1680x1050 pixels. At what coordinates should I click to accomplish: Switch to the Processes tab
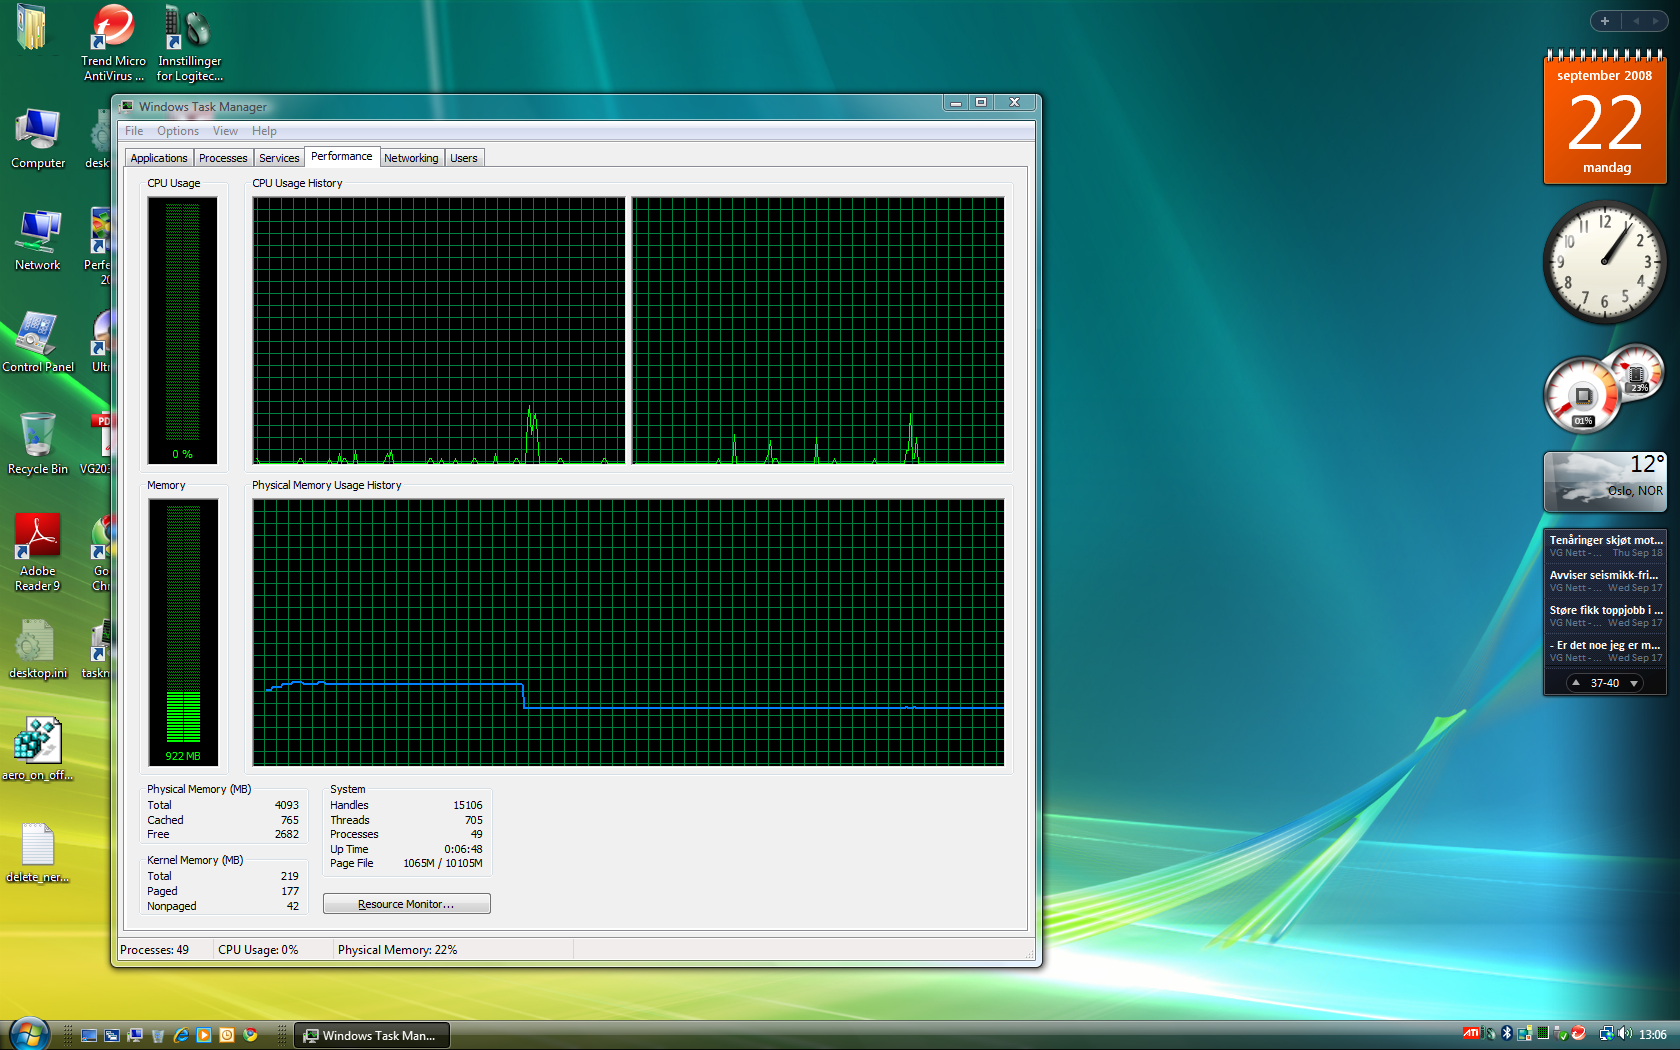tap(223, 158)
